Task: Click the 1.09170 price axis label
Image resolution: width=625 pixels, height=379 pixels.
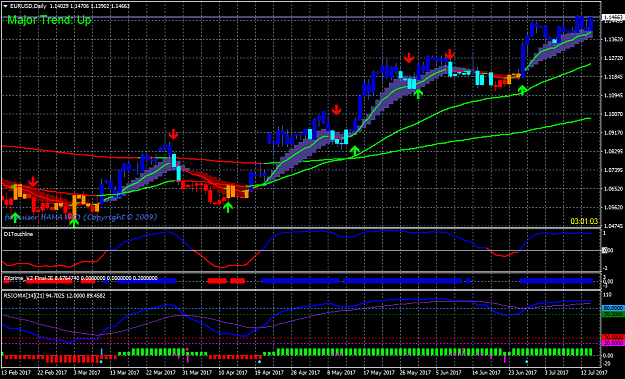Action: [613, 133]
